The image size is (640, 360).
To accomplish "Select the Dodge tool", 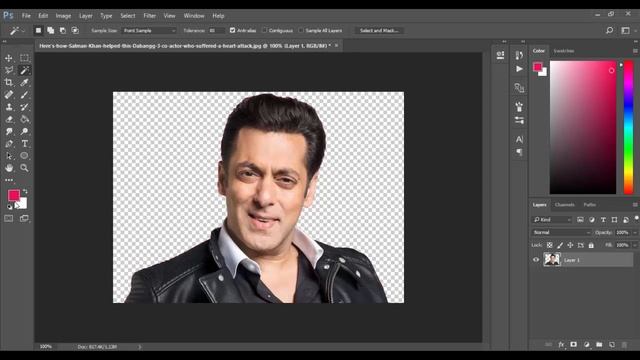I will coord(24,131).
